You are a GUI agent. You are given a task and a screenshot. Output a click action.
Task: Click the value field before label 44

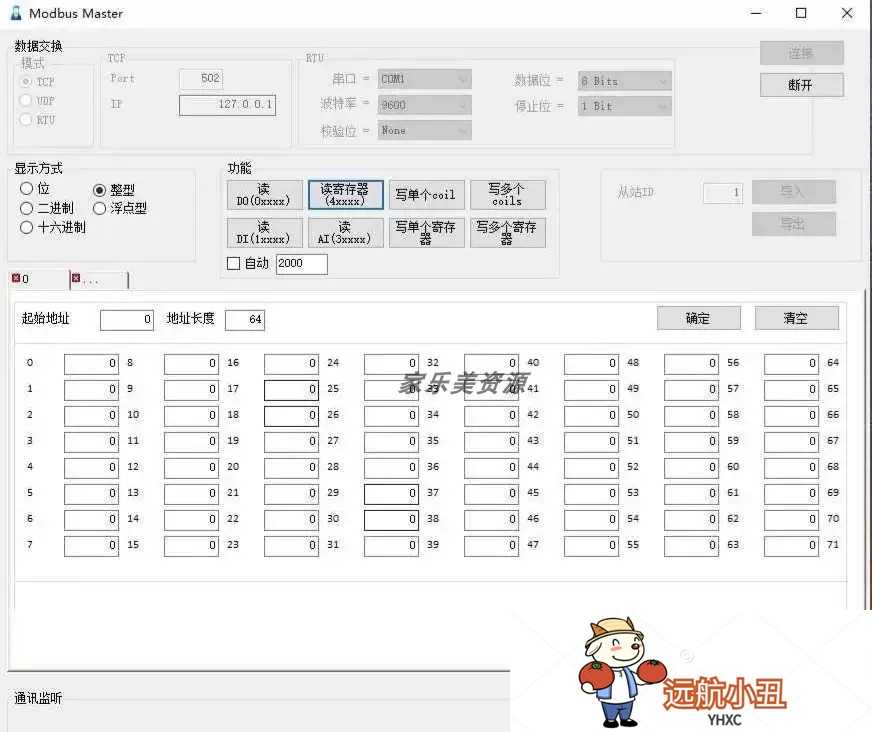pos(492,468)
